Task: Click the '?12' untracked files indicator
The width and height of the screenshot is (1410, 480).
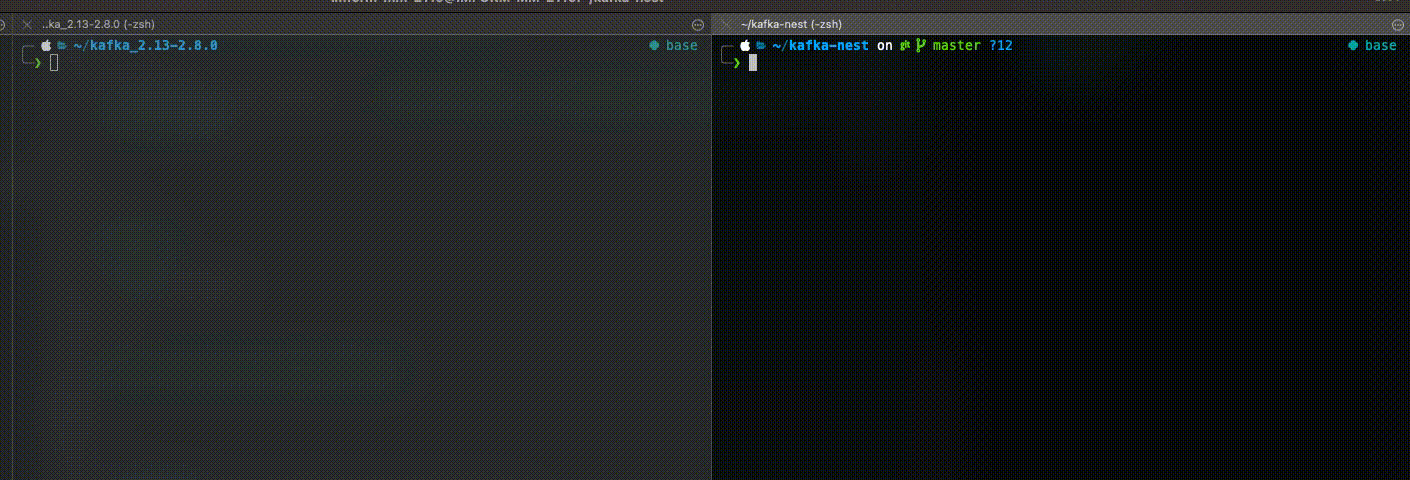Action: point(1001,46)
